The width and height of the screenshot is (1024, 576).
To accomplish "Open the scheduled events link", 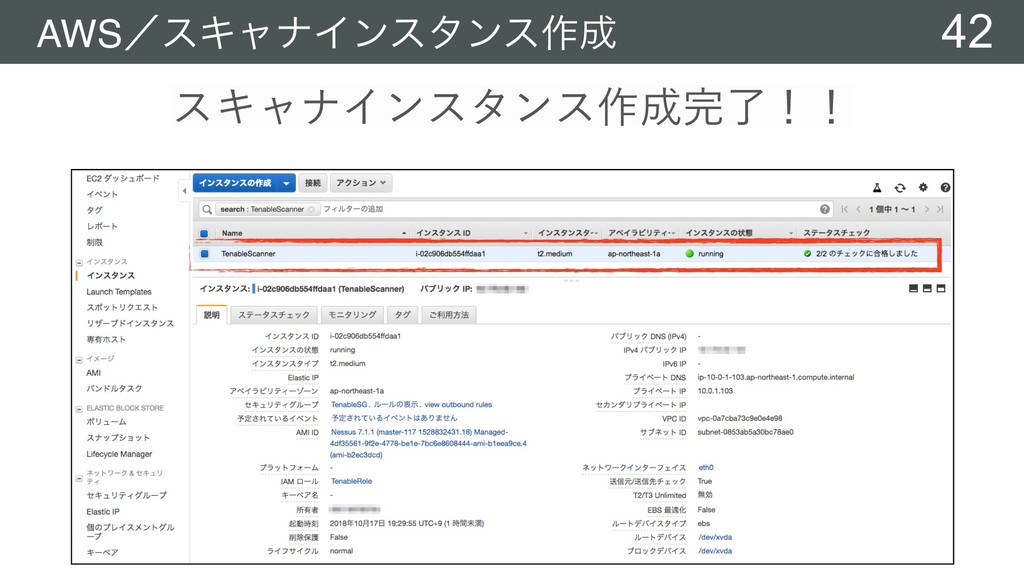I will click(394, 418).
